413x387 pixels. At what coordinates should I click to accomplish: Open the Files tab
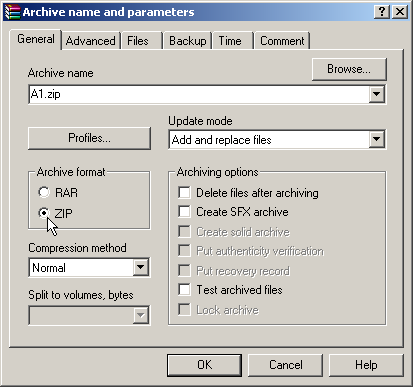pos(138,41)
